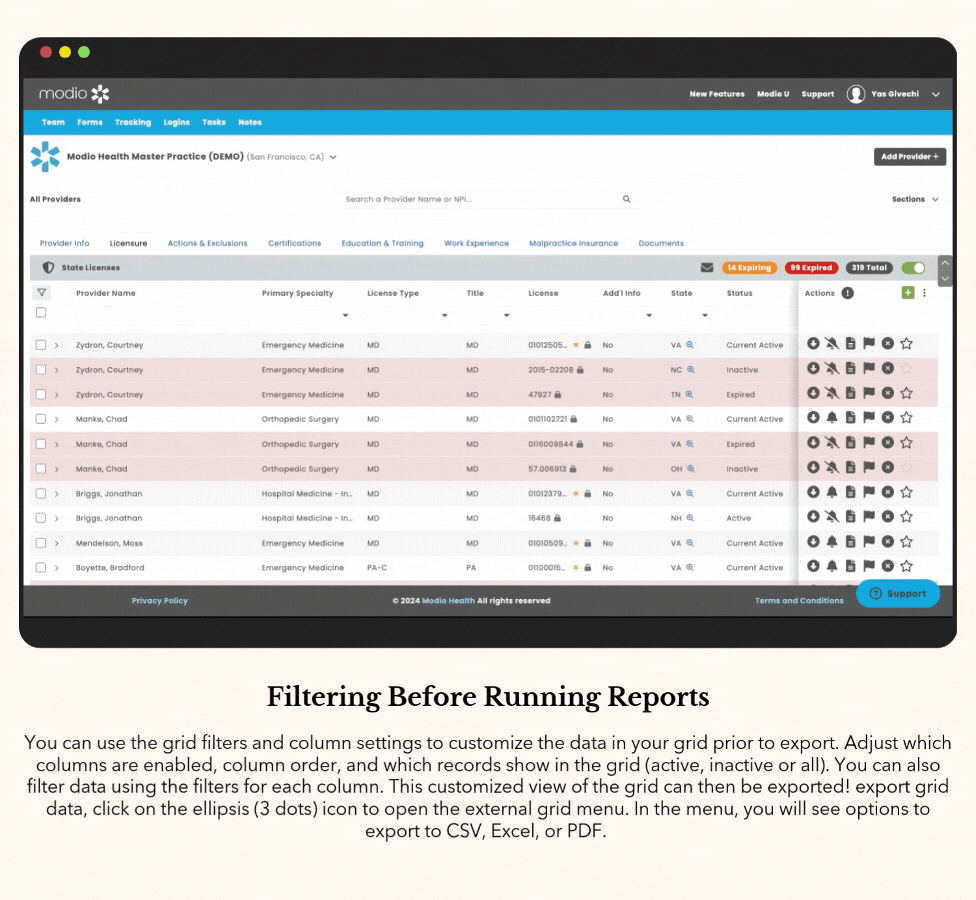Open the Yas Givechi account menu chevron

point(936,95)
